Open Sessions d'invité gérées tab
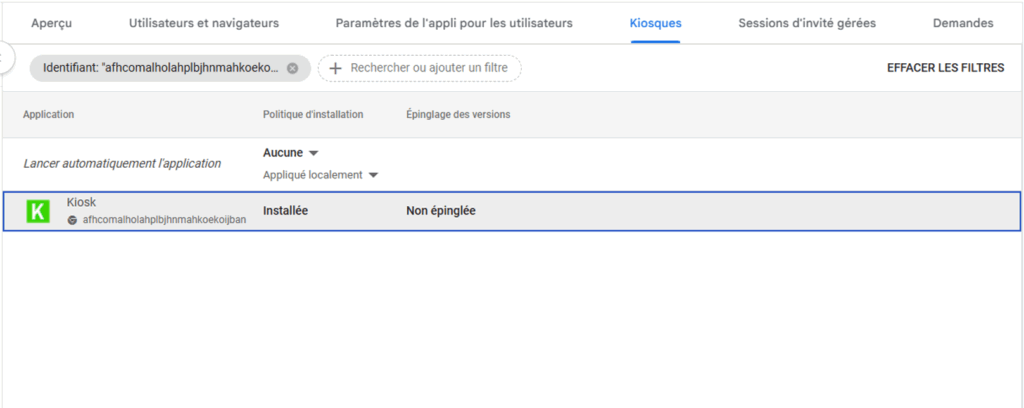This screenshot has width=1024, height=408. point(806,23)
